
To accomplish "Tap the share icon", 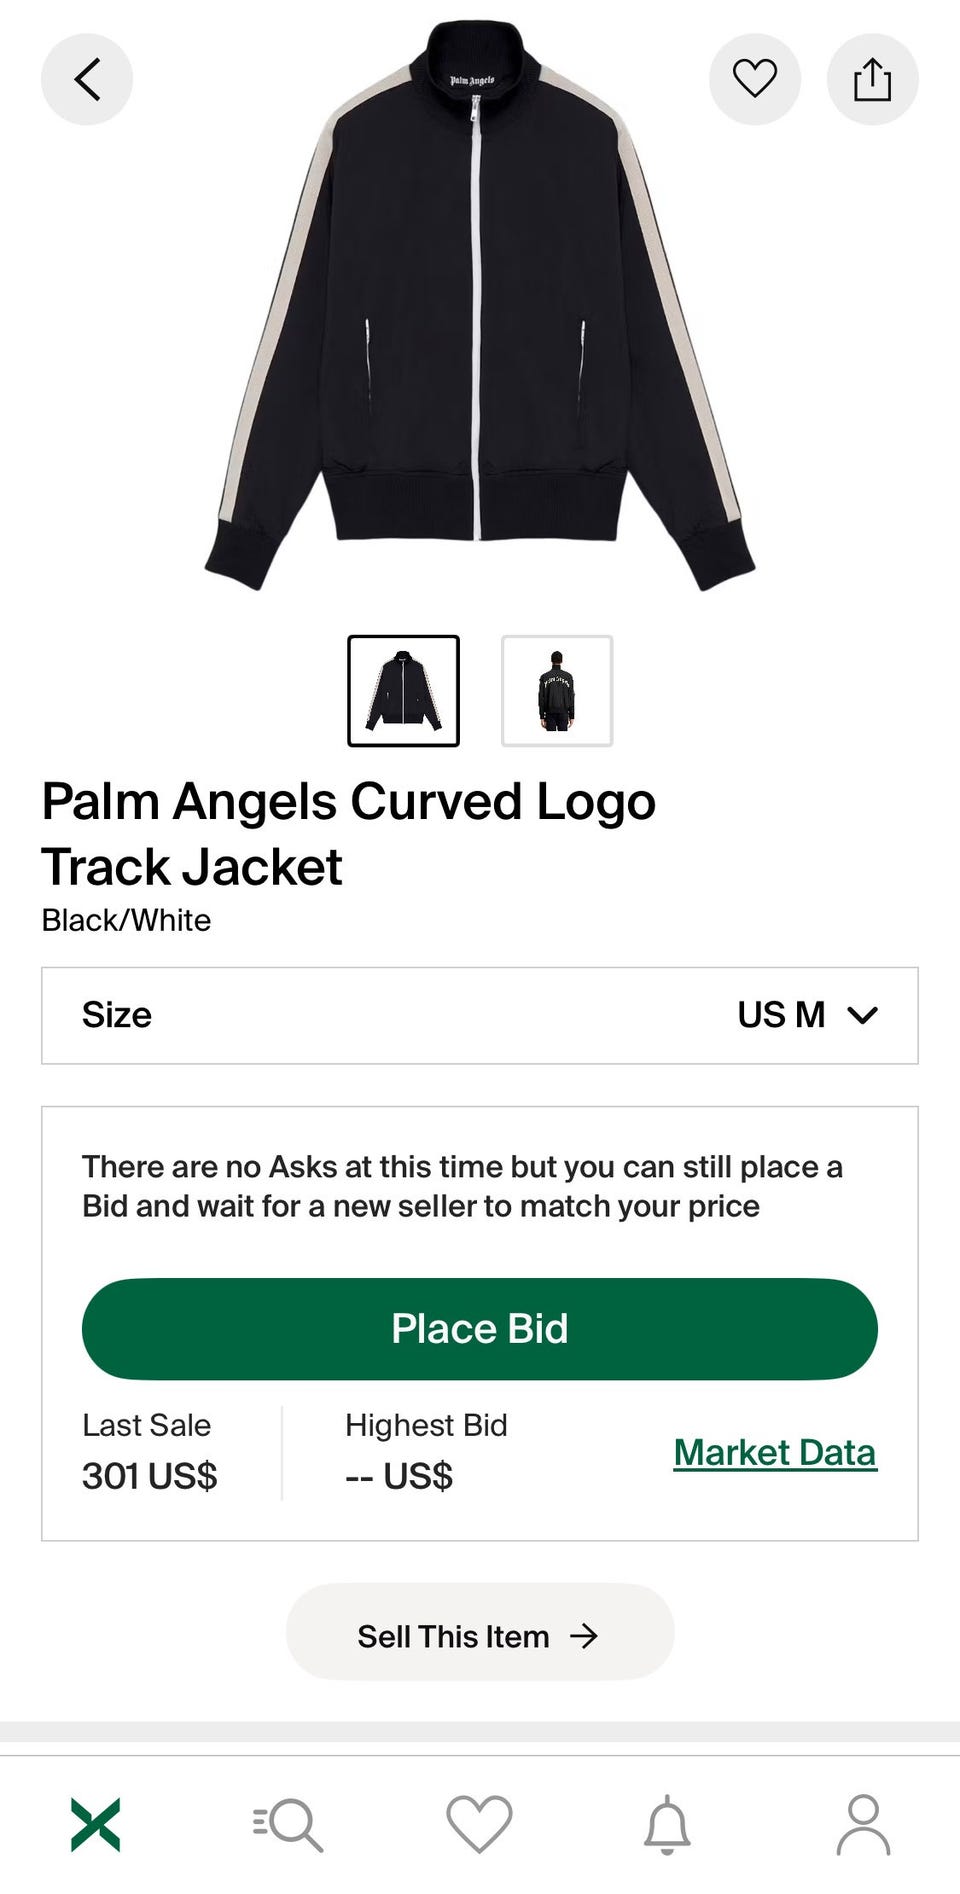I will tap(872, 79).
